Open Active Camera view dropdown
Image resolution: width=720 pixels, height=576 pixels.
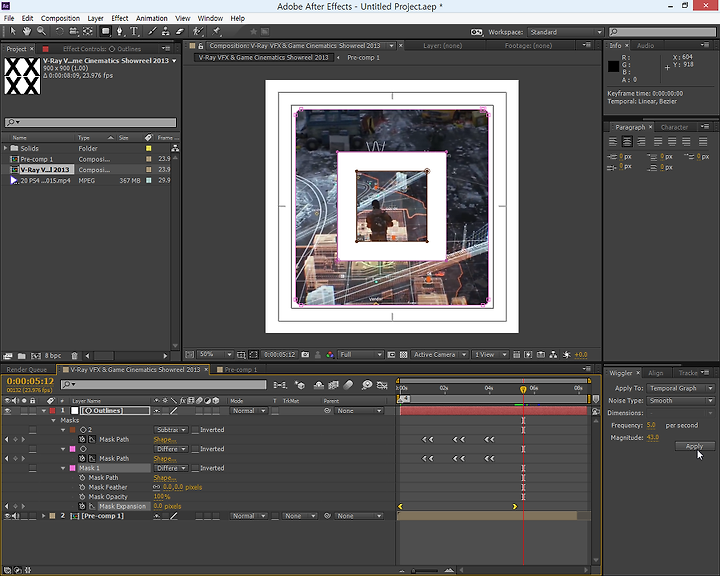[439, 355]
